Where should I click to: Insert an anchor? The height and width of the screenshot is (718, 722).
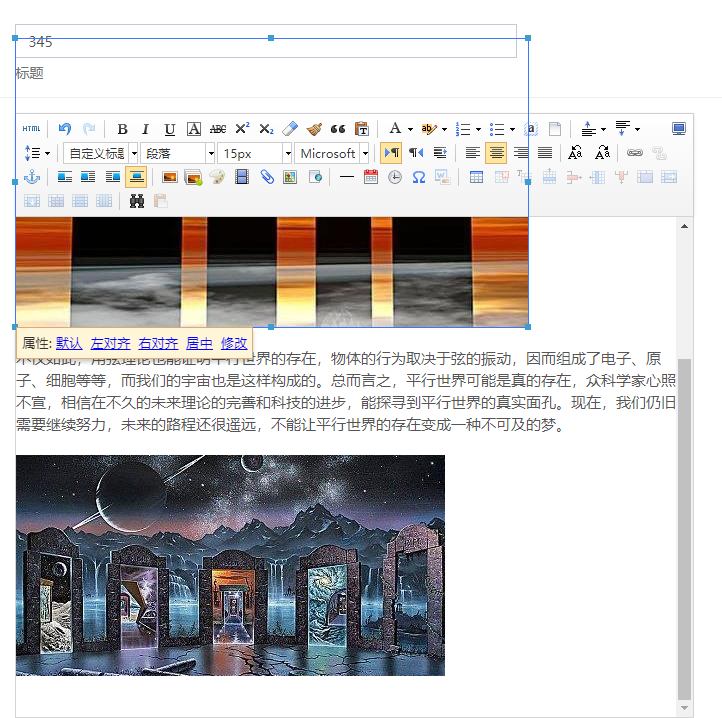click(x=32, y=177)
